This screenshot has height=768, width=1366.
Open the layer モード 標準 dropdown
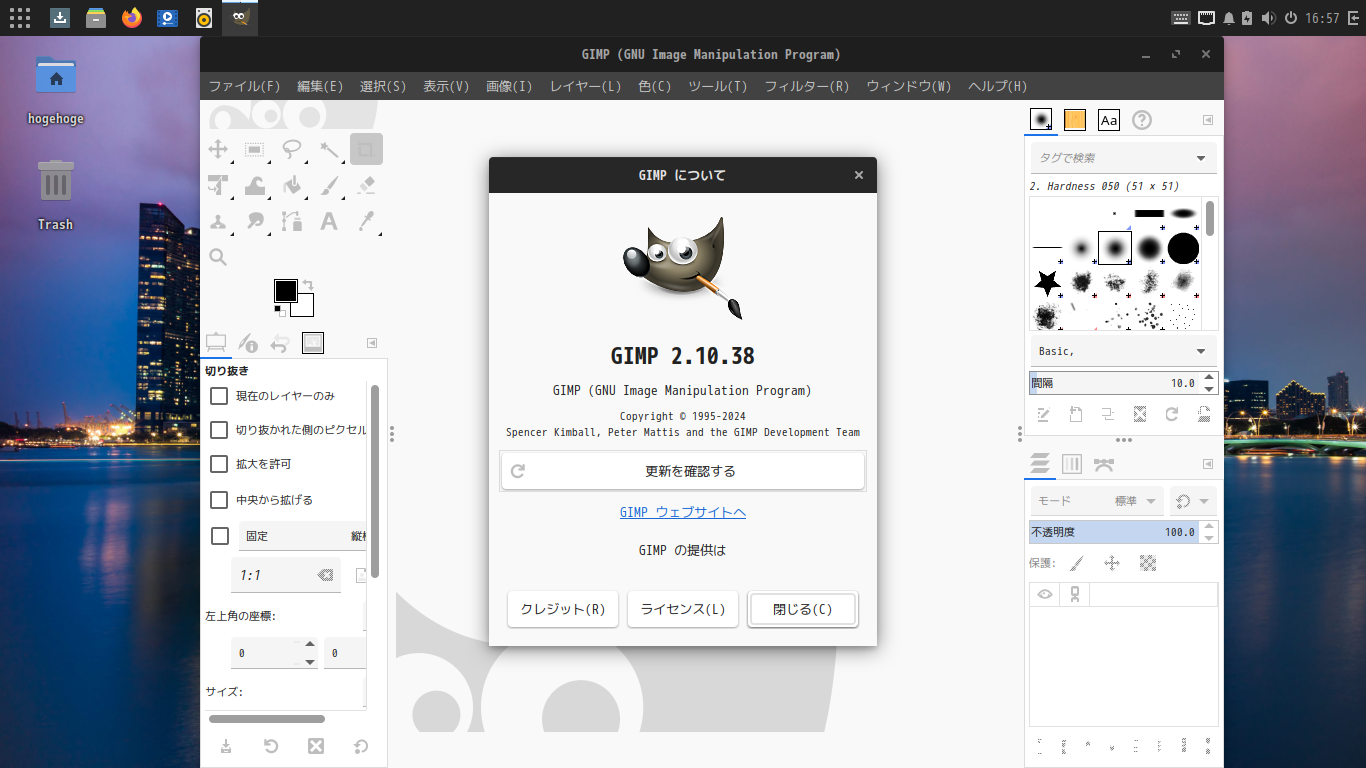click(1097, 501)
